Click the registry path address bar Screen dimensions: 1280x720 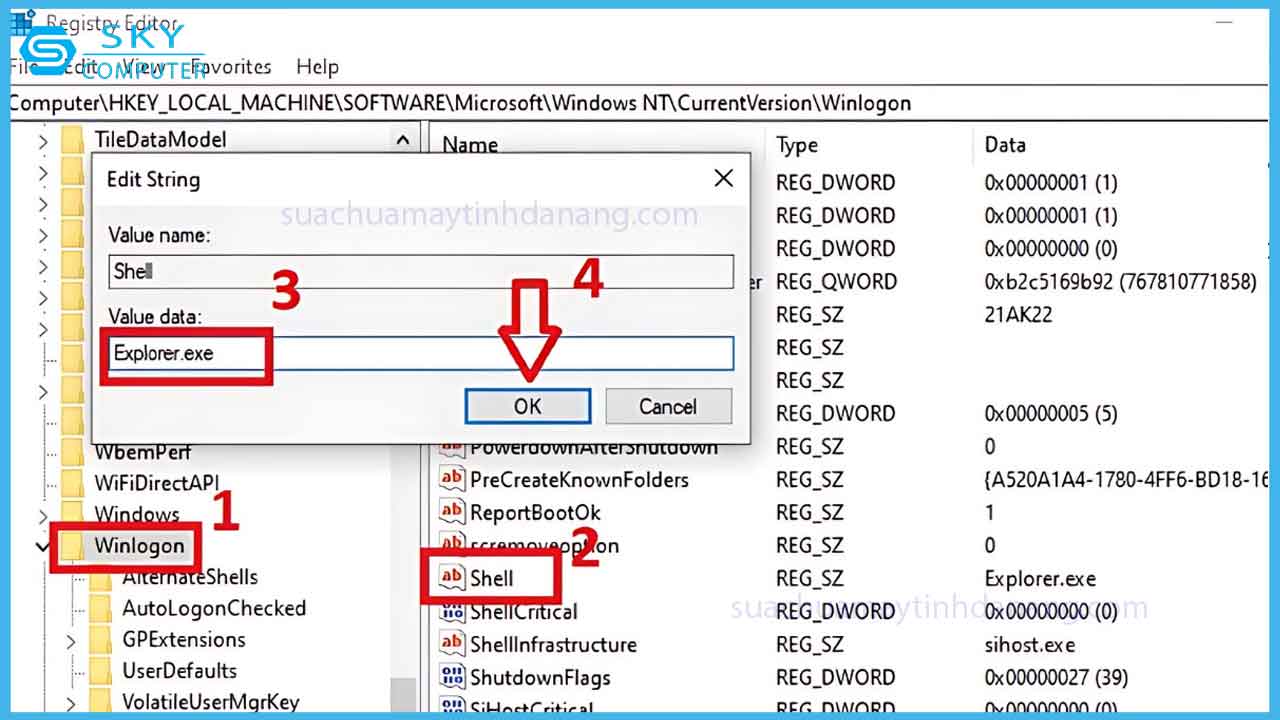(x=640, y=103)
